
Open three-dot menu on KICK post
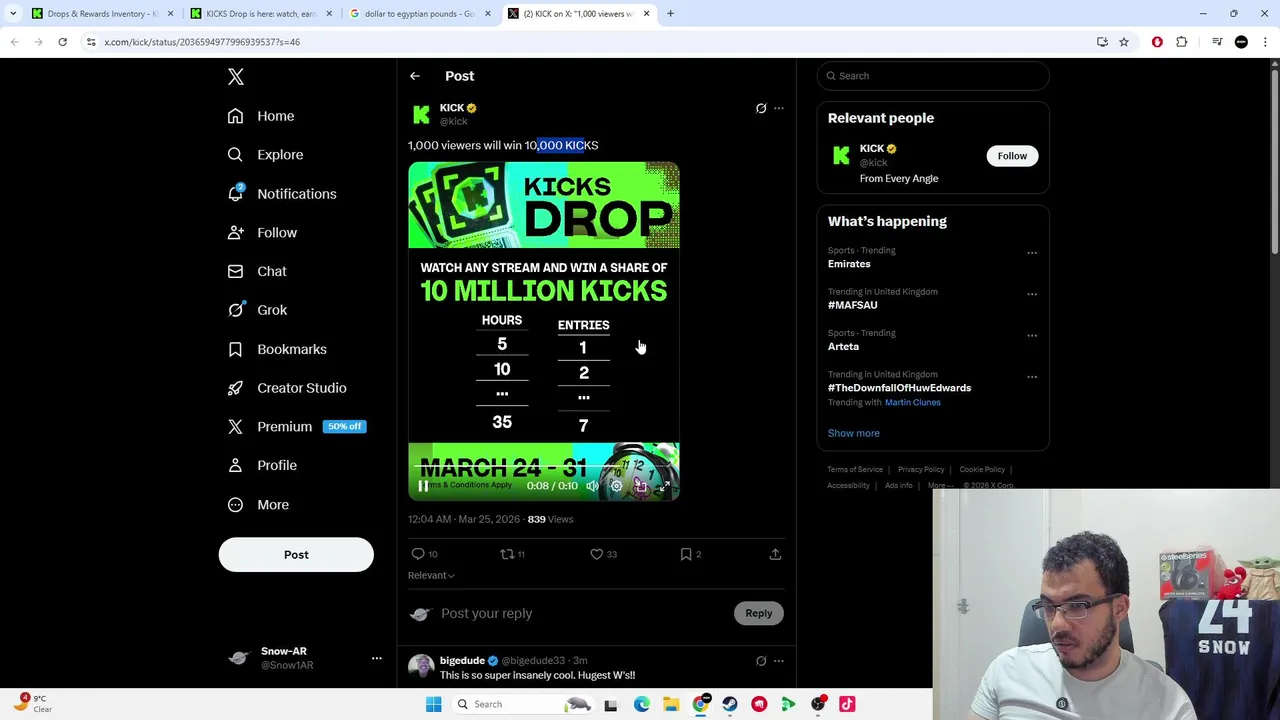pos(779,108)
